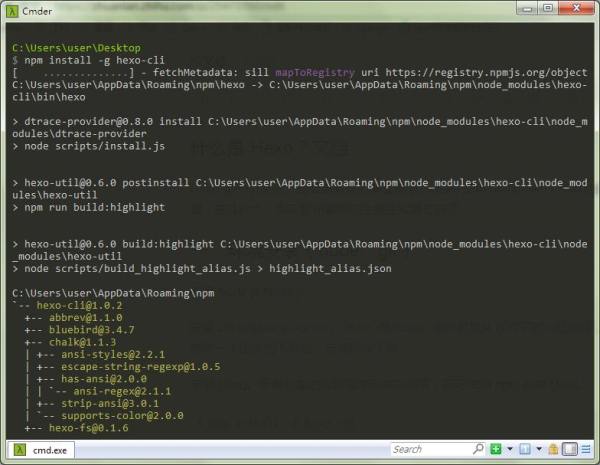Click the 'dtrace-provider@0.8.0 install' line

pyautogui.click(x=300, y=121)
